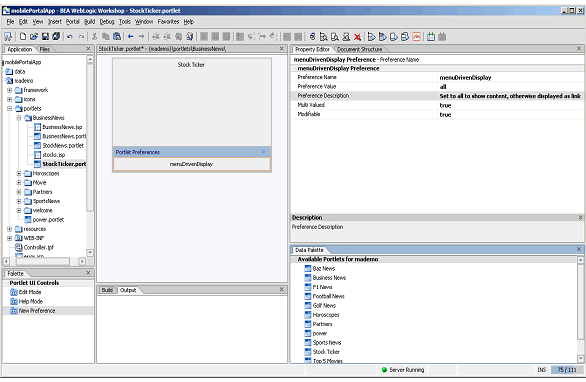
Task: Click the blue Back arrow icon
Action: click(130, 37)
